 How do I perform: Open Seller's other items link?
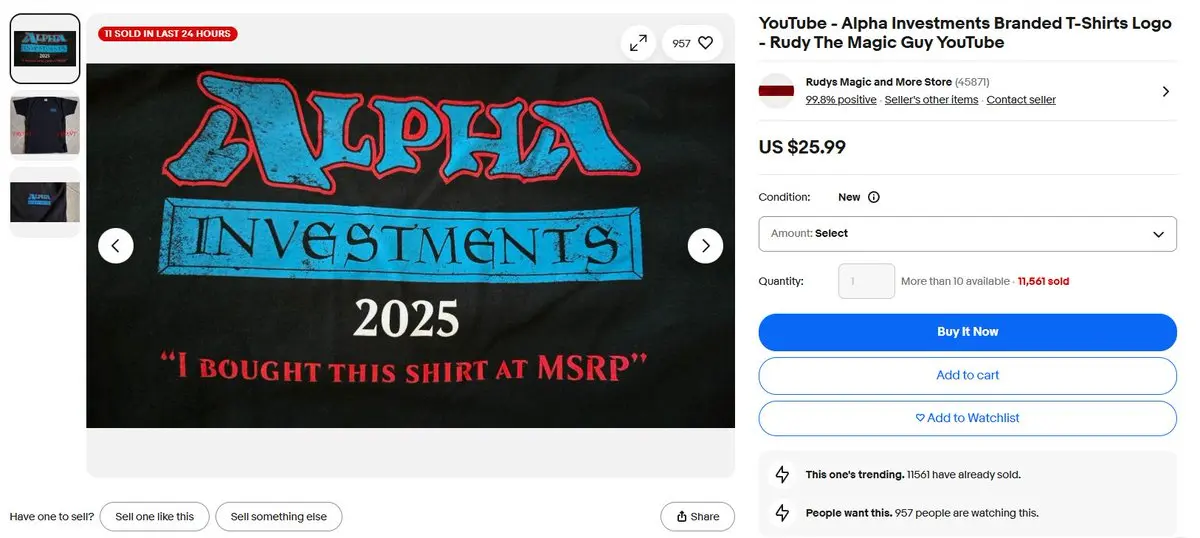click(x=931, y=100)
